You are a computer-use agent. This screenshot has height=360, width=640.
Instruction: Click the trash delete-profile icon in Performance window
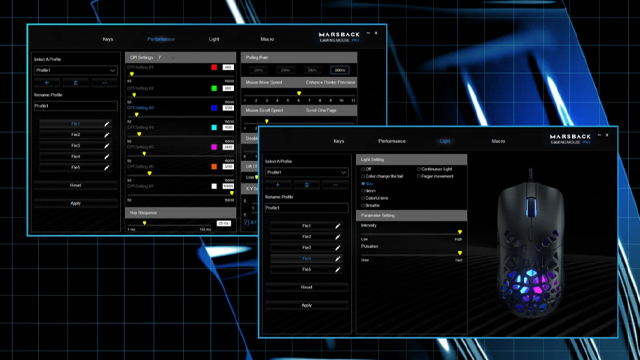76,83
